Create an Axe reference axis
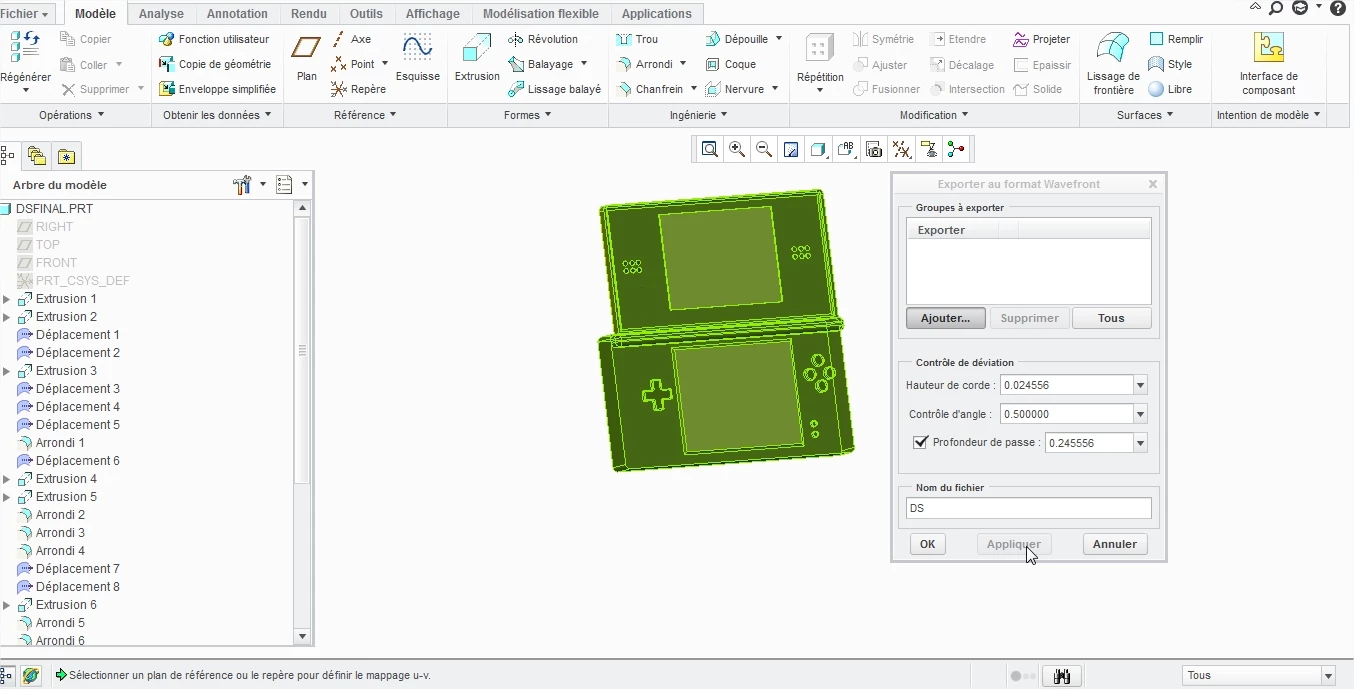The height and width of the screenshot is (689, 1354). click(x=351, y=39)
